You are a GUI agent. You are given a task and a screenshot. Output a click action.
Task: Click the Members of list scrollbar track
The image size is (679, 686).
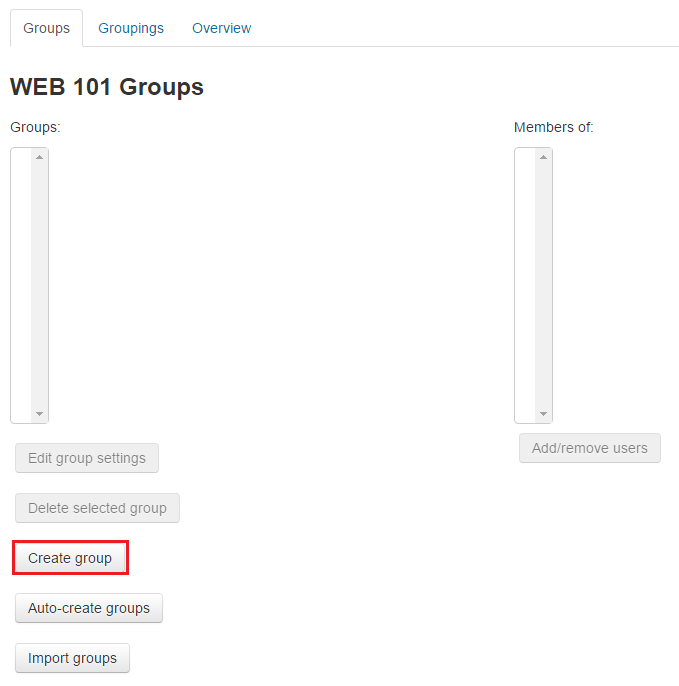(544, 285)
